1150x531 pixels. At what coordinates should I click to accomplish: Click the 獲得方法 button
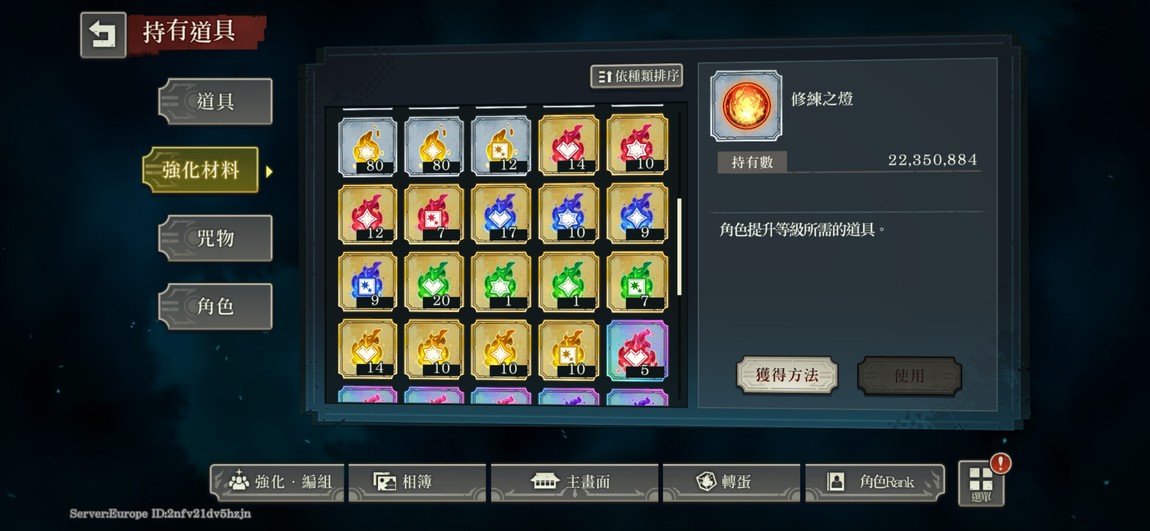click(x=787, y=376)
